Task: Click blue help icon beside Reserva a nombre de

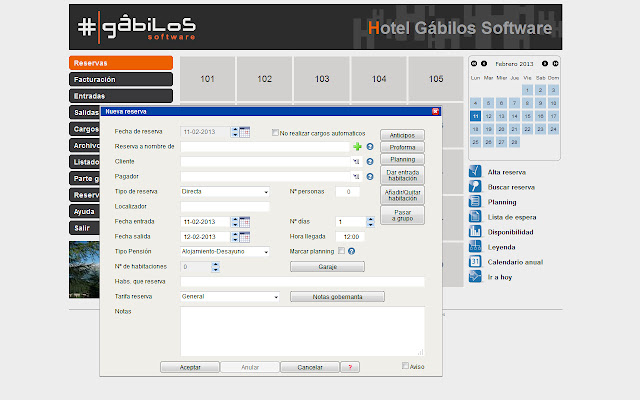Action: [370, 147]
